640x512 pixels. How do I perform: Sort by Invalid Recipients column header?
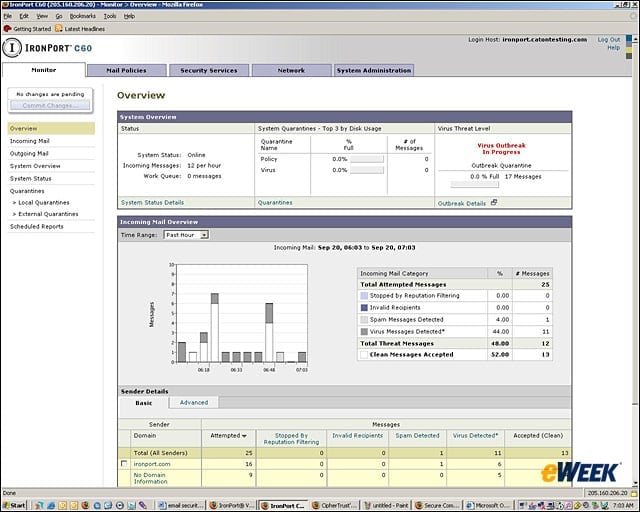[x=358, y=436]
